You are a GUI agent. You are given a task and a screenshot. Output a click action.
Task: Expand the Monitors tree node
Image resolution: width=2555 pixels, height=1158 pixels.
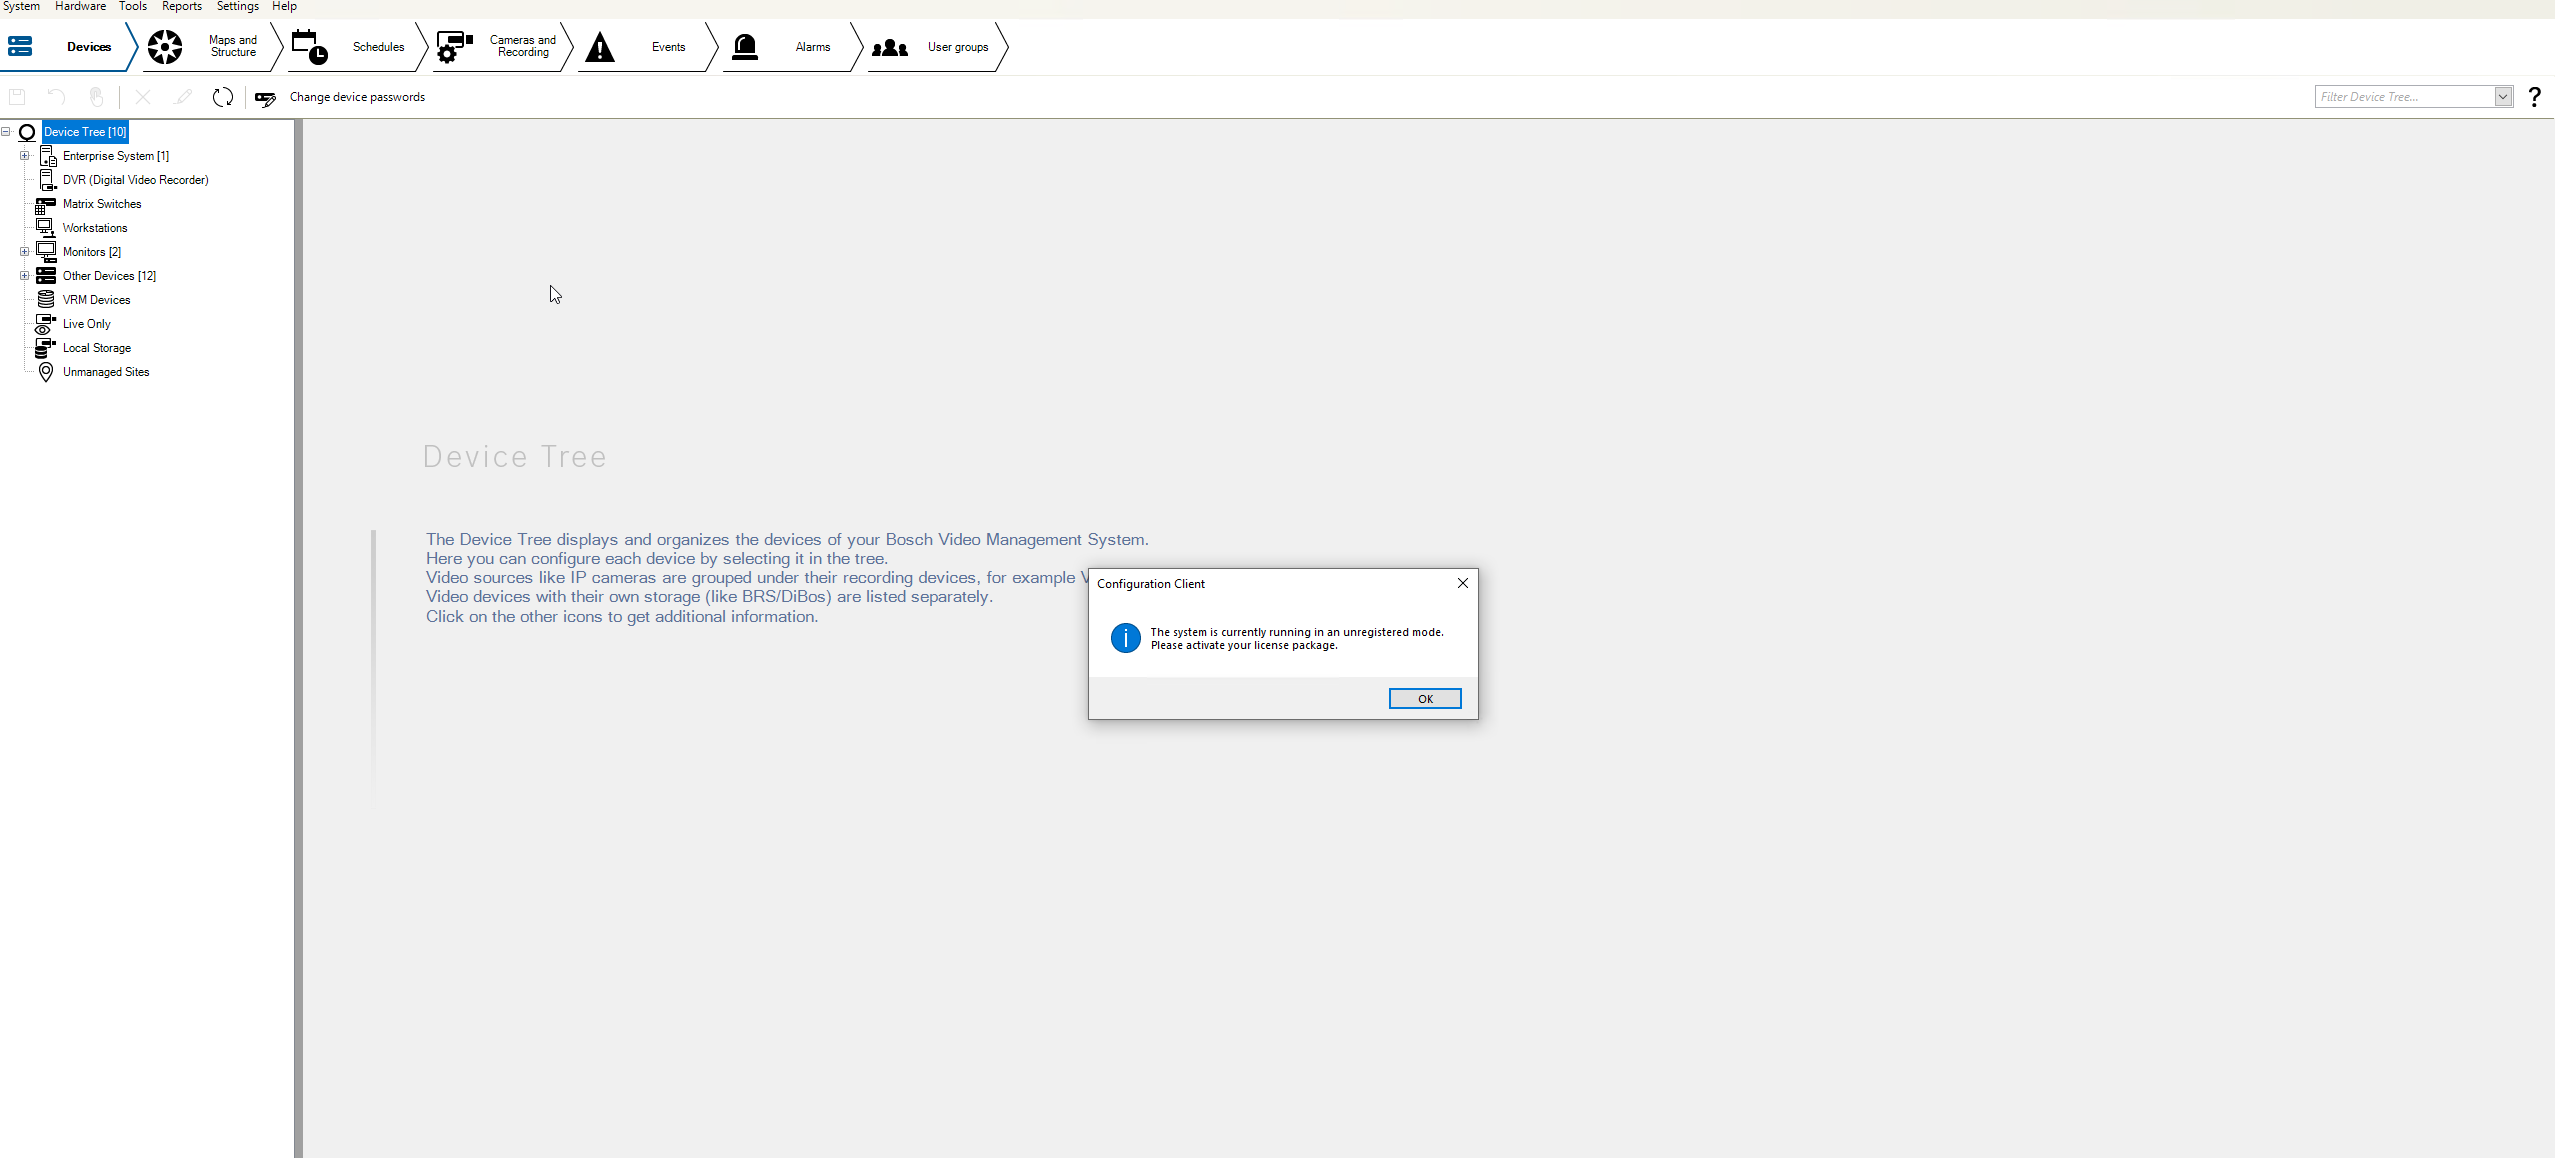click(25, 252)
